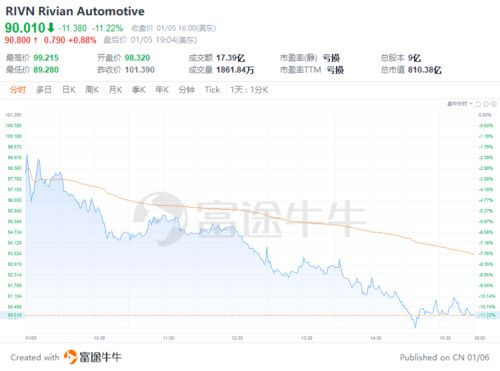This screenshot has height=371, width=500.
Task: Click the rightmost circular chart toolbar icon
Action: point(494,104)
